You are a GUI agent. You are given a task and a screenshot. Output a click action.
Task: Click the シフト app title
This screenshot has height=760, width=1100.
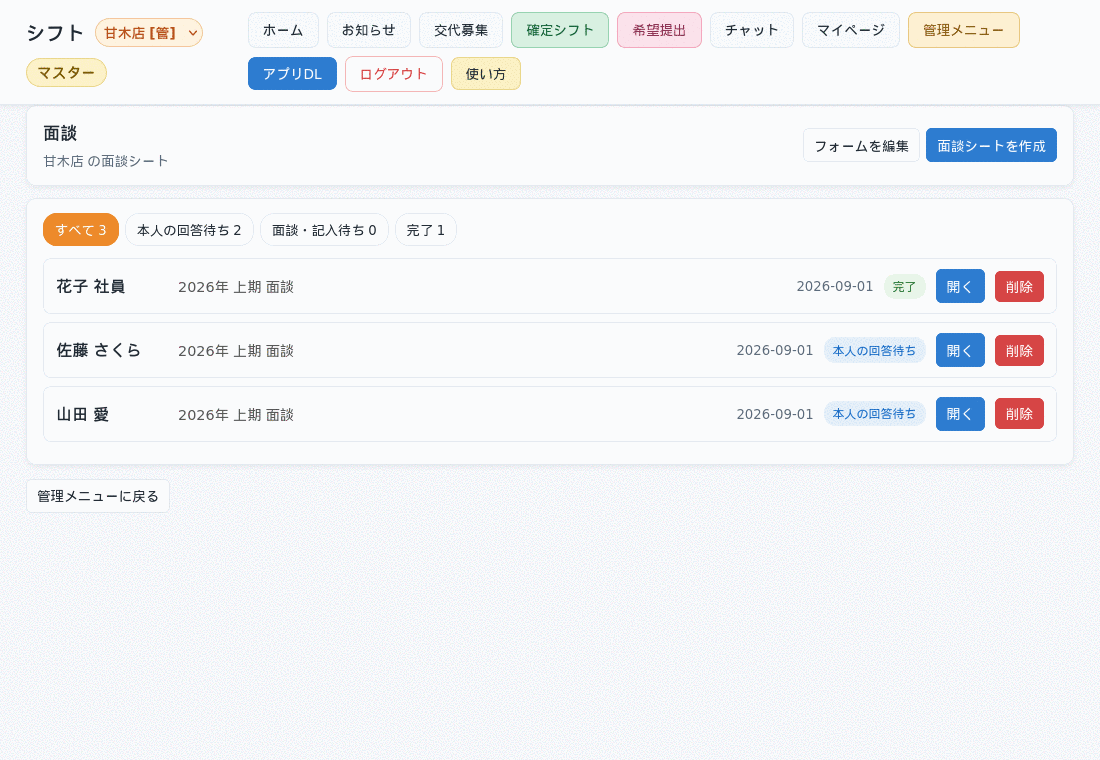pyautogui.click(x=55, y=33)
